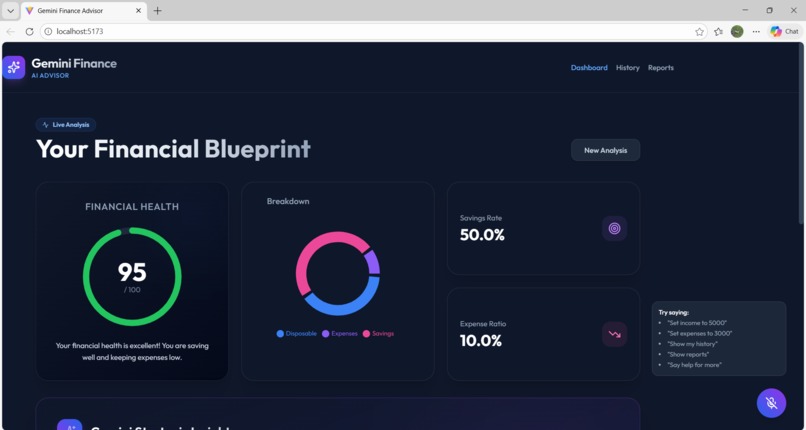
Task: Click the "Try saying:" heading
Action: coord(673,312)
